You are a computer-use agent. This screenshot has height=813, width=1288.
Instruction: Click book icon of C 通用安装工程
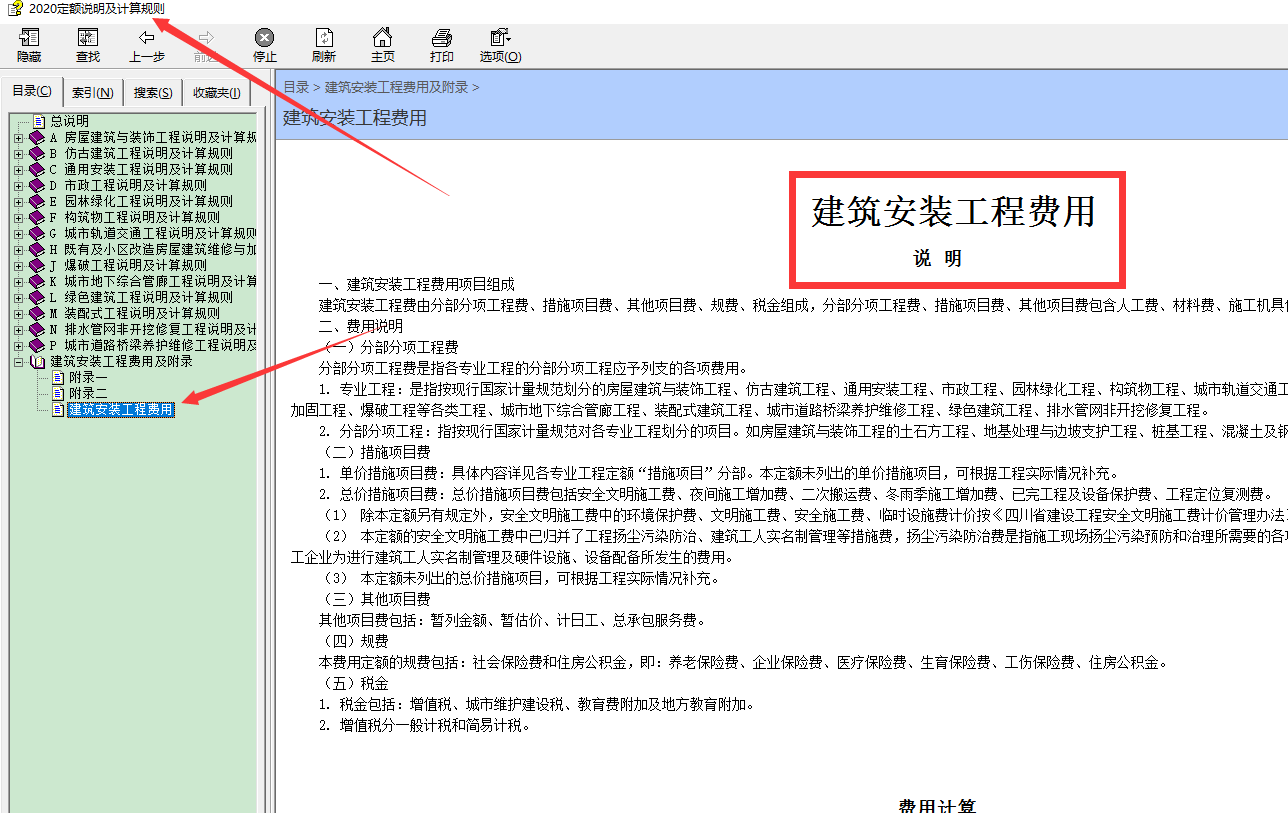[37, 170]
